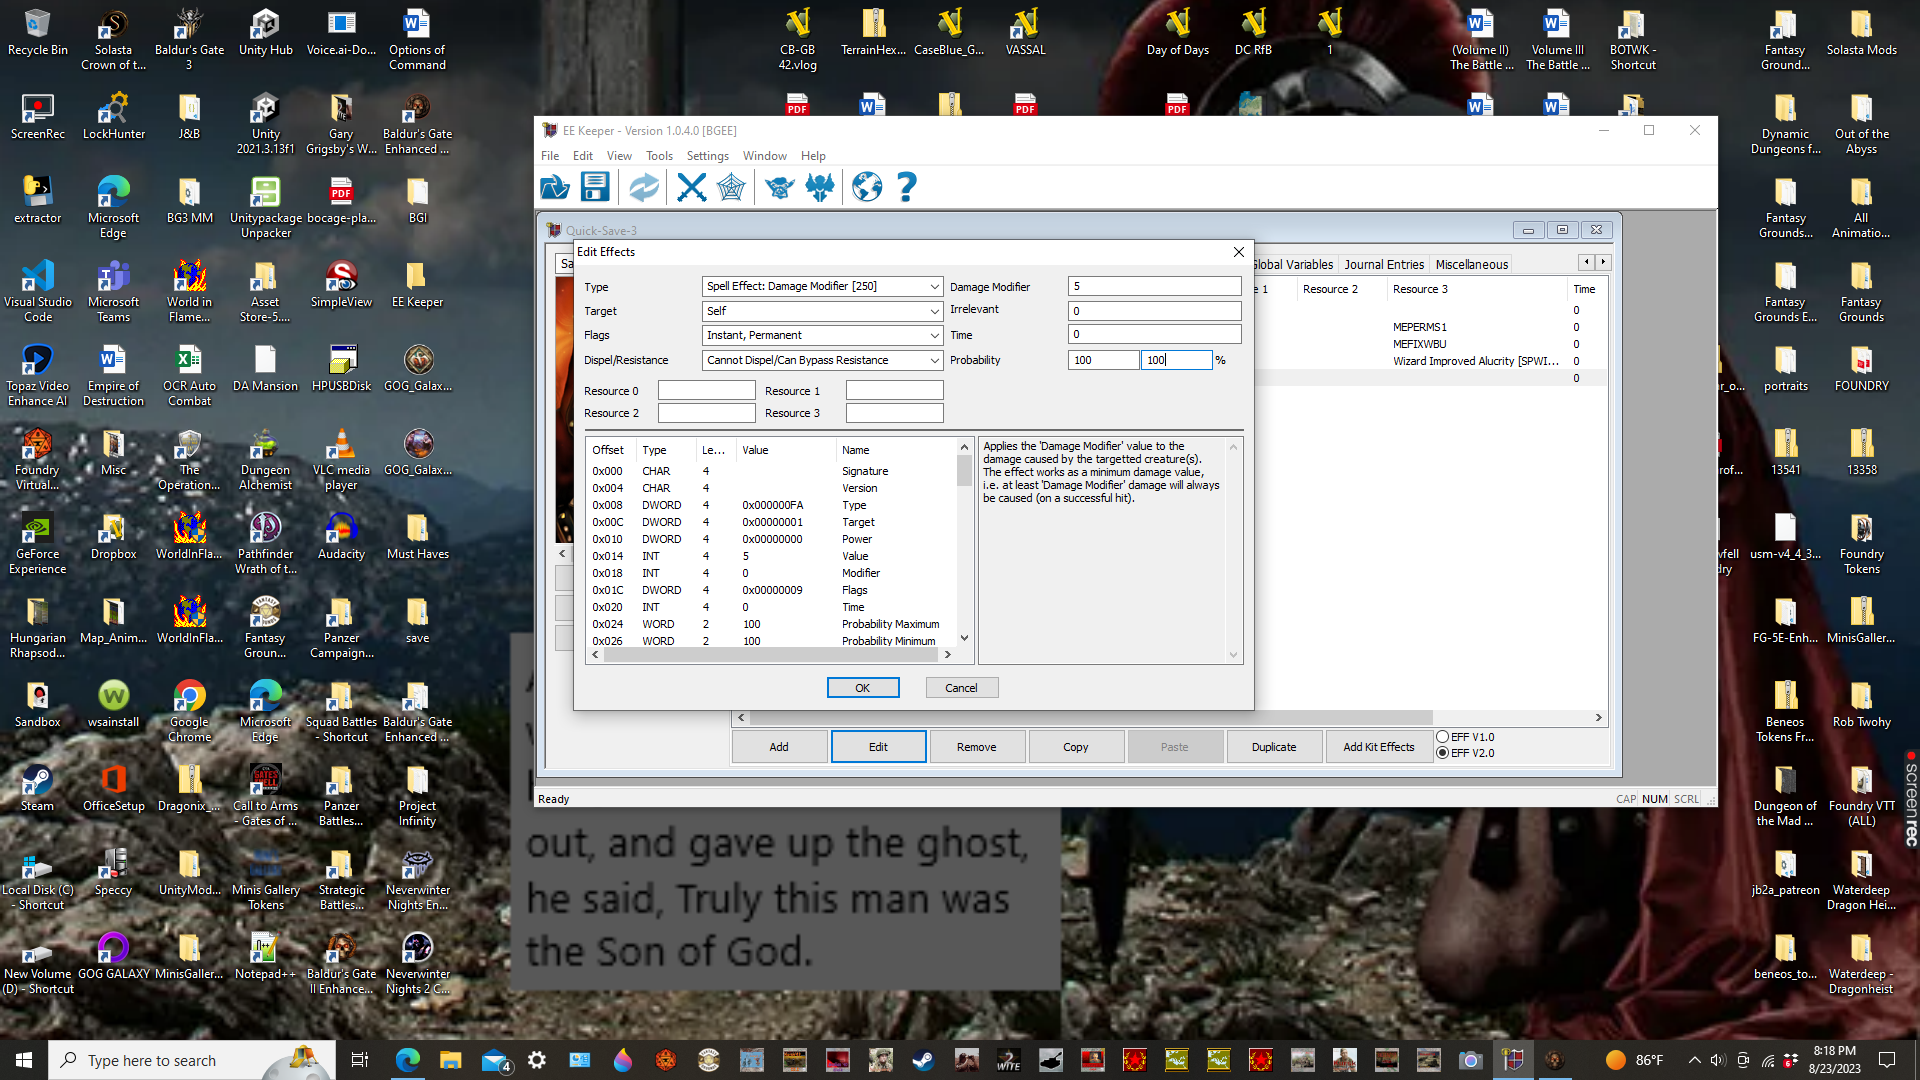Click the refresh arrows toolbar icon

click(644, 187)
